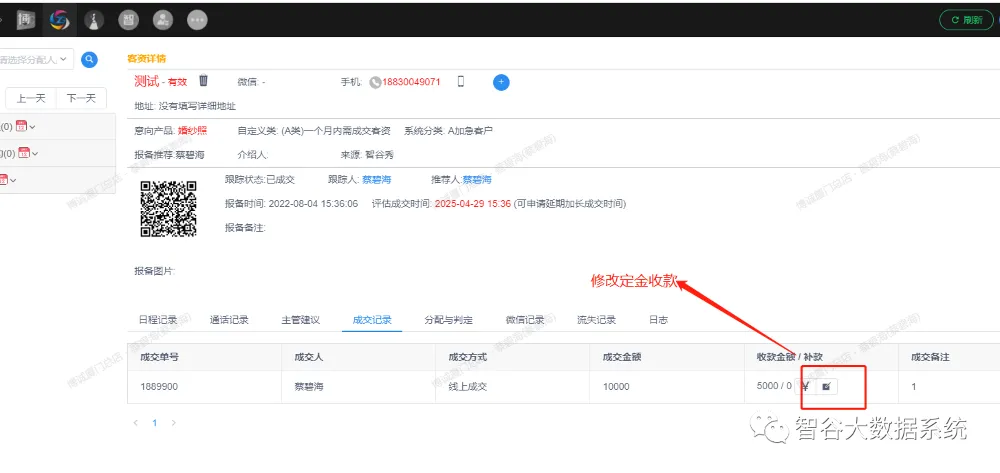The height and width of the screenshot is (473, 1000).
Task: Select the 微信记录 tab
Action: click(525, 320)
